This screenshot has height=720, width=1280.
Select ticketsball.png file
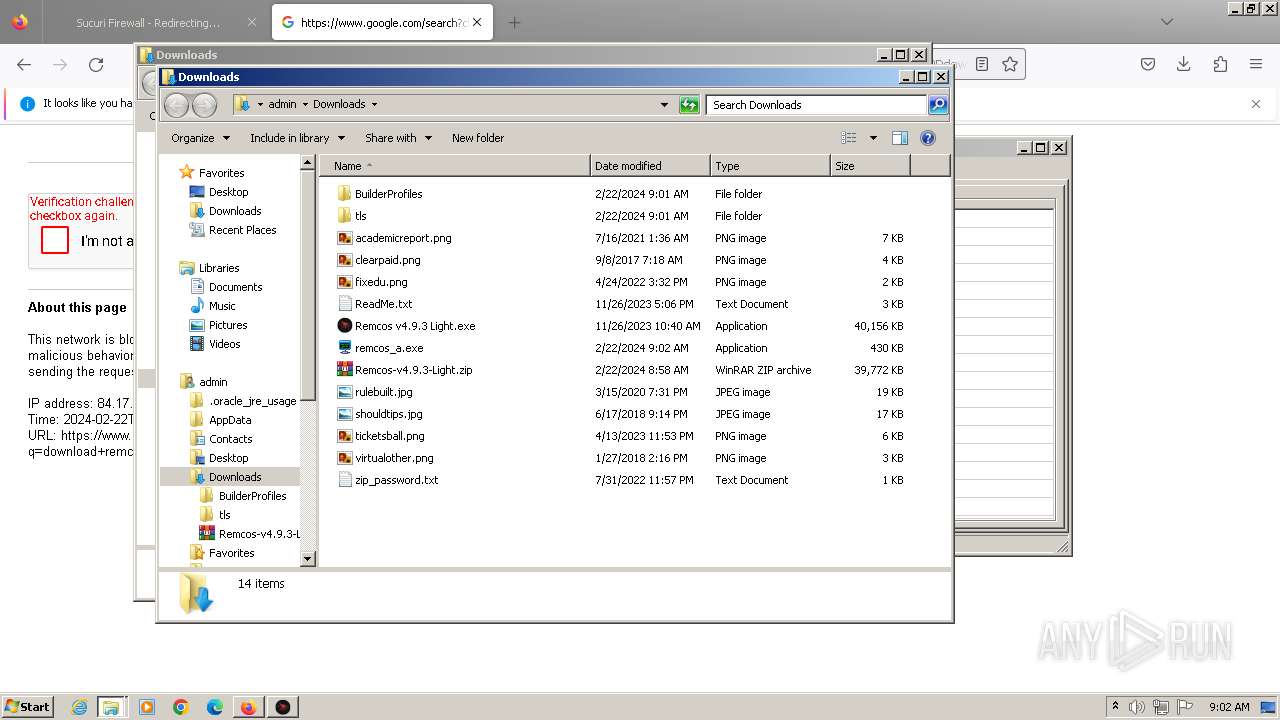coord(381,436)
